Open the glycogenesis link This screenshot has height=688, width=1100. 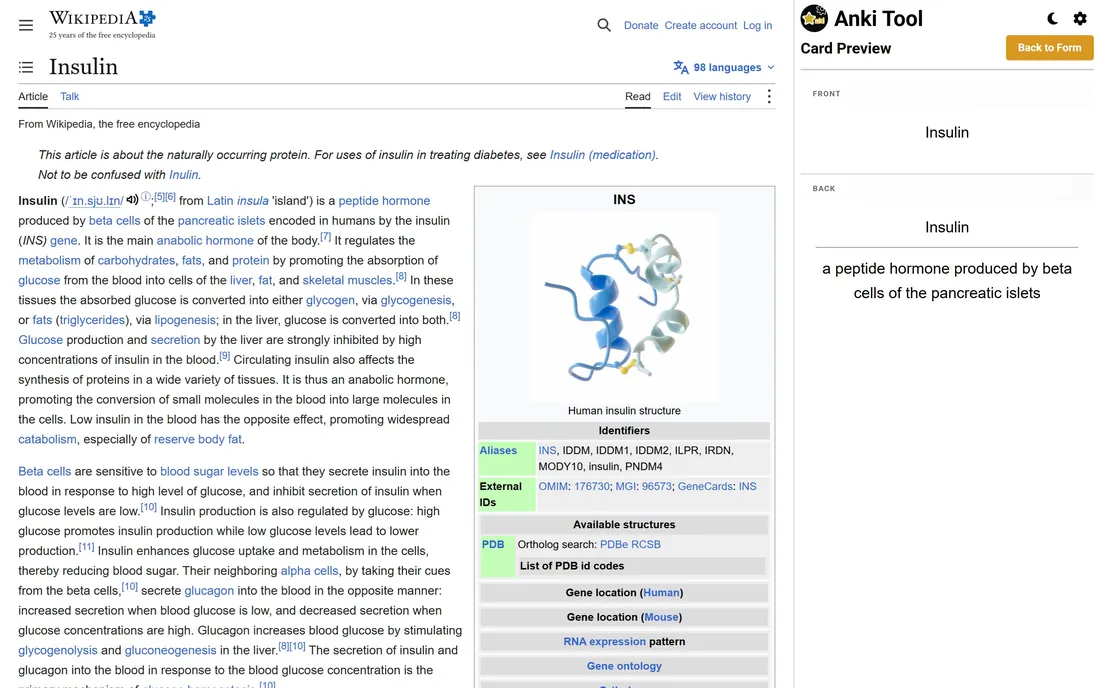[416, 300]
